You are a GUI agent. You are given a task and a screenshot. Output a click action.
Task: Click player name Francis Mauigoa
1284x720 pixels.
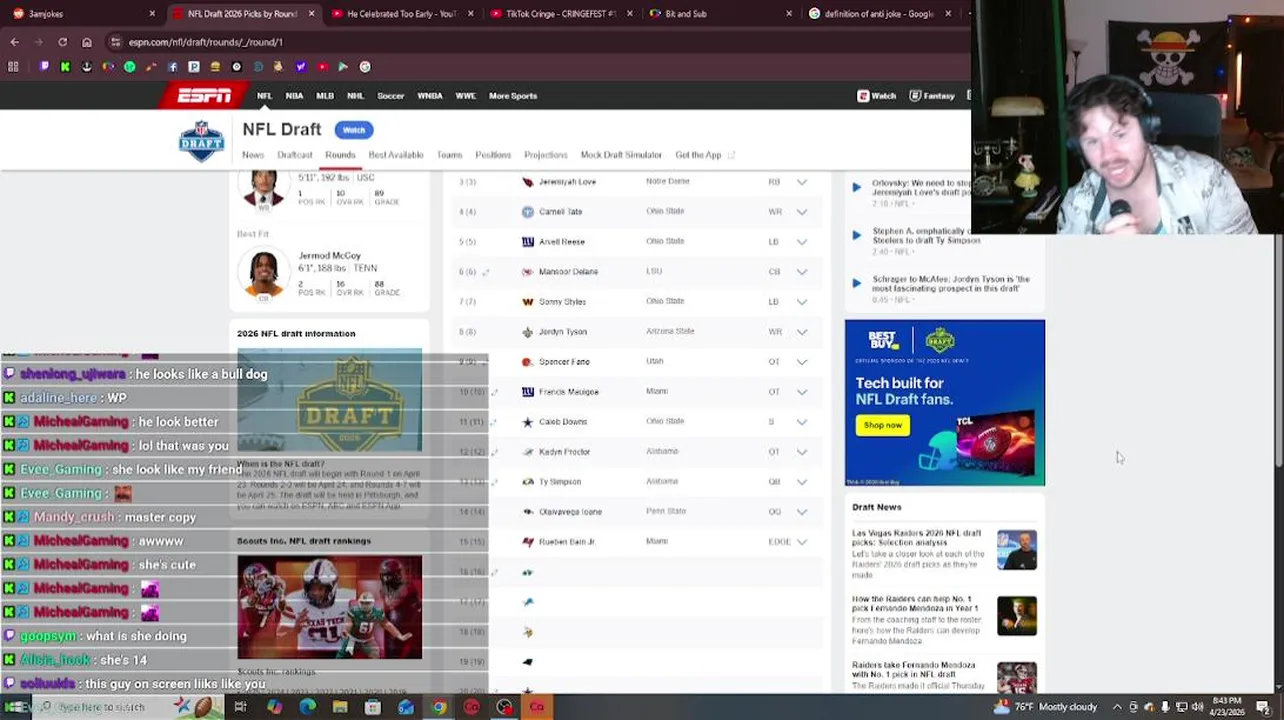pyautogui.click(x=568, y=392)
